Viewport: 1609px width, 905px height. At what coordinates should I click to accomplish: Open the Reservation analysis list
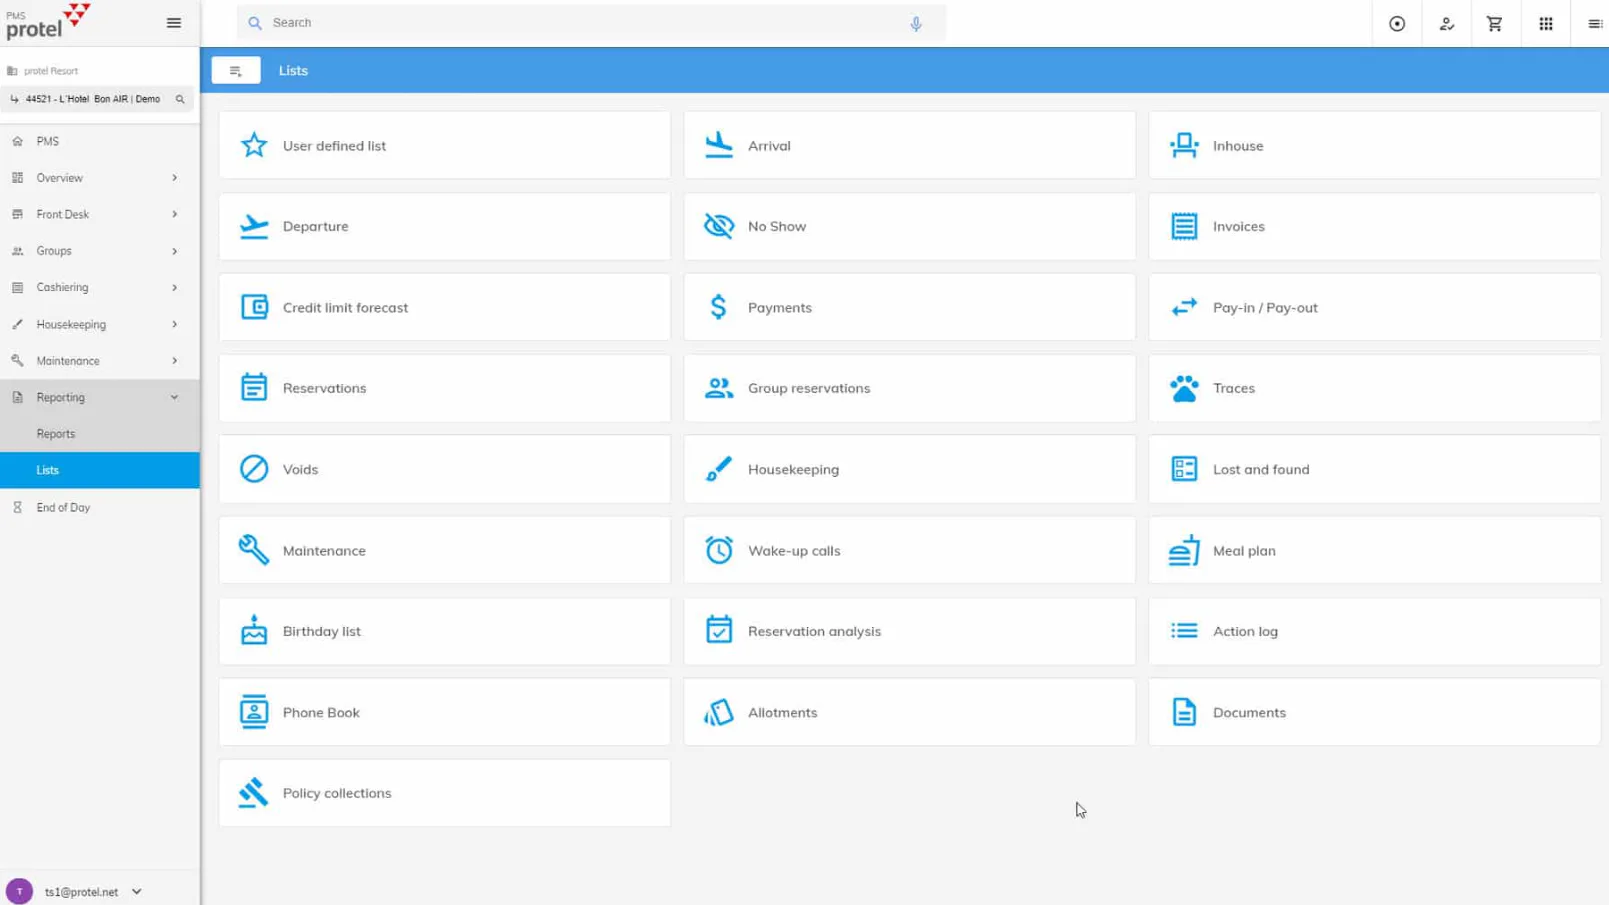pos(910,631)
